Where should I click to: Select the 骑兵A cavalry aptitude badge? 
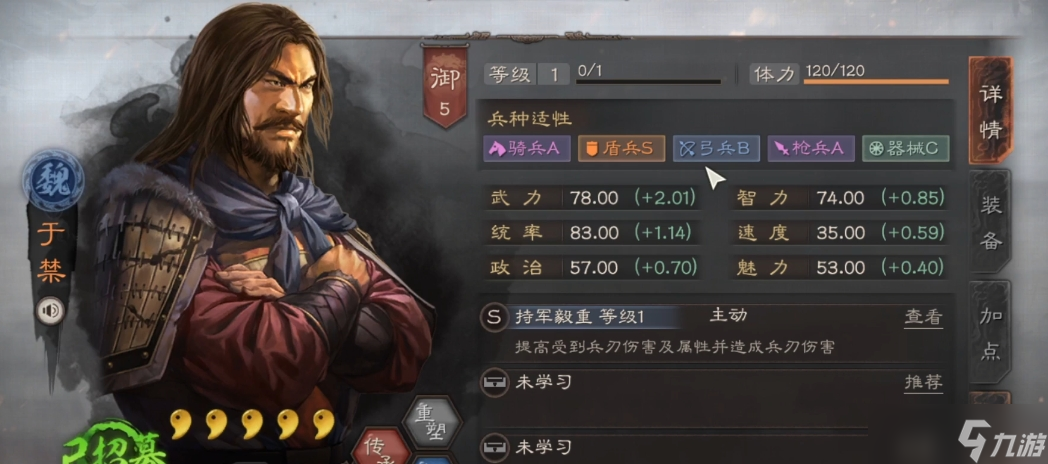click(x=526, y=148)
